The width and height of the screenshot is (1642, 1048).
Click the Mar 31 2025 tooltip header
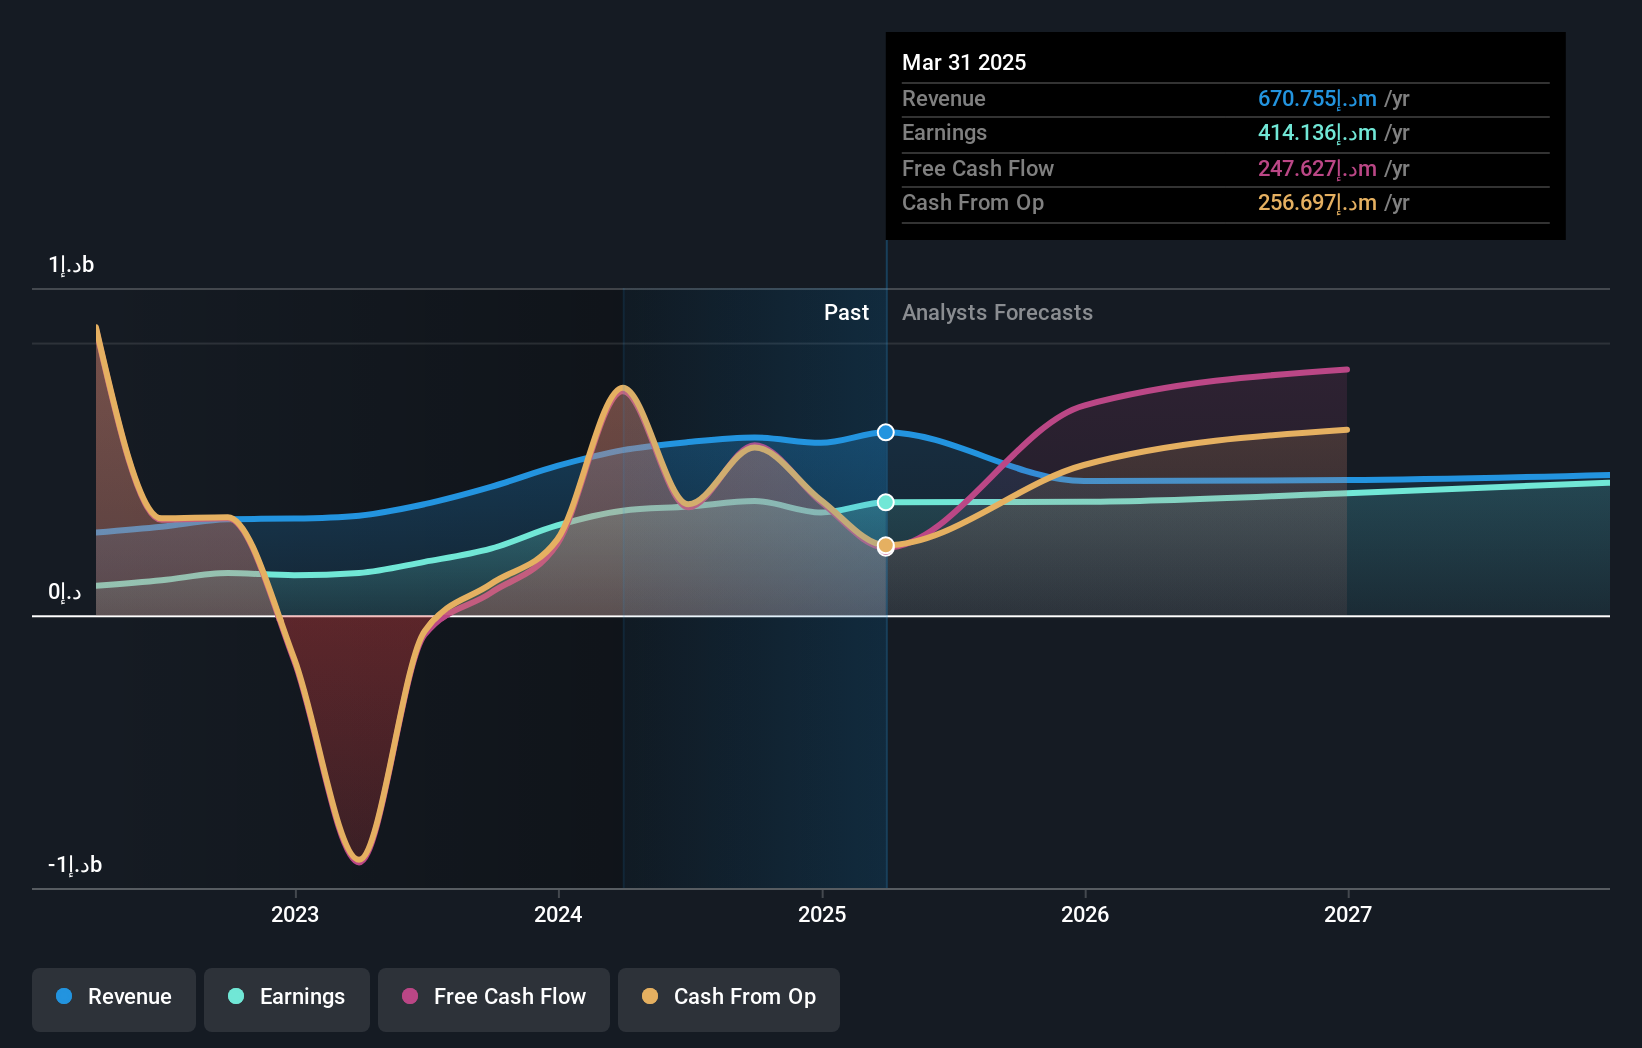point(964,62)
